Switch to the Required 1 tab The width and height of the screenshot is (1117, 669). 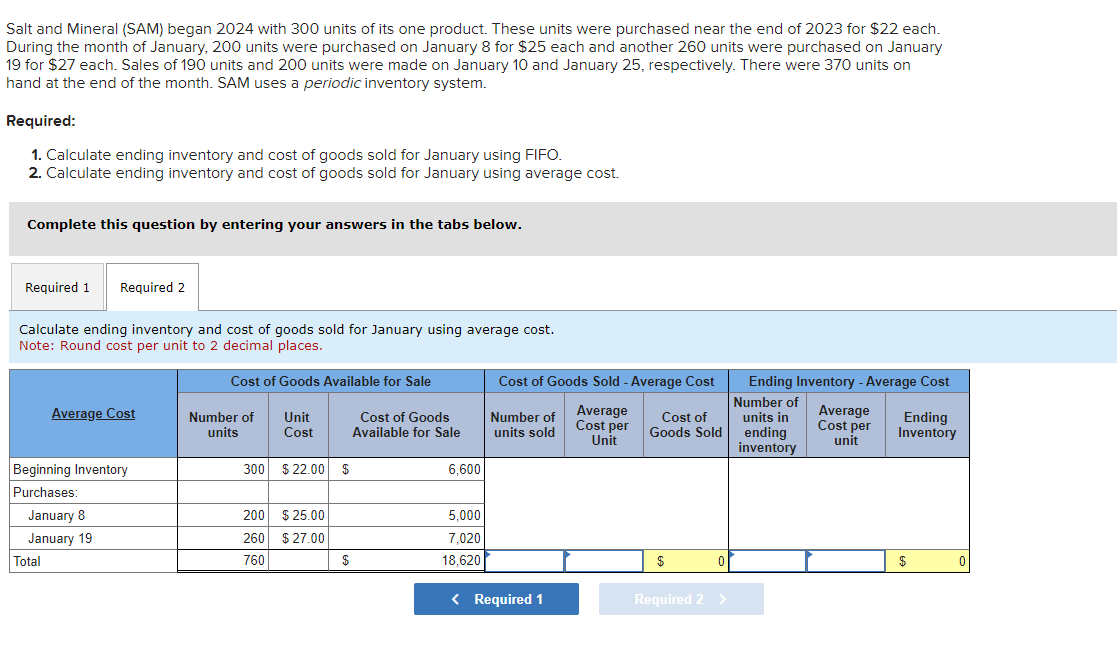point(57,287)
